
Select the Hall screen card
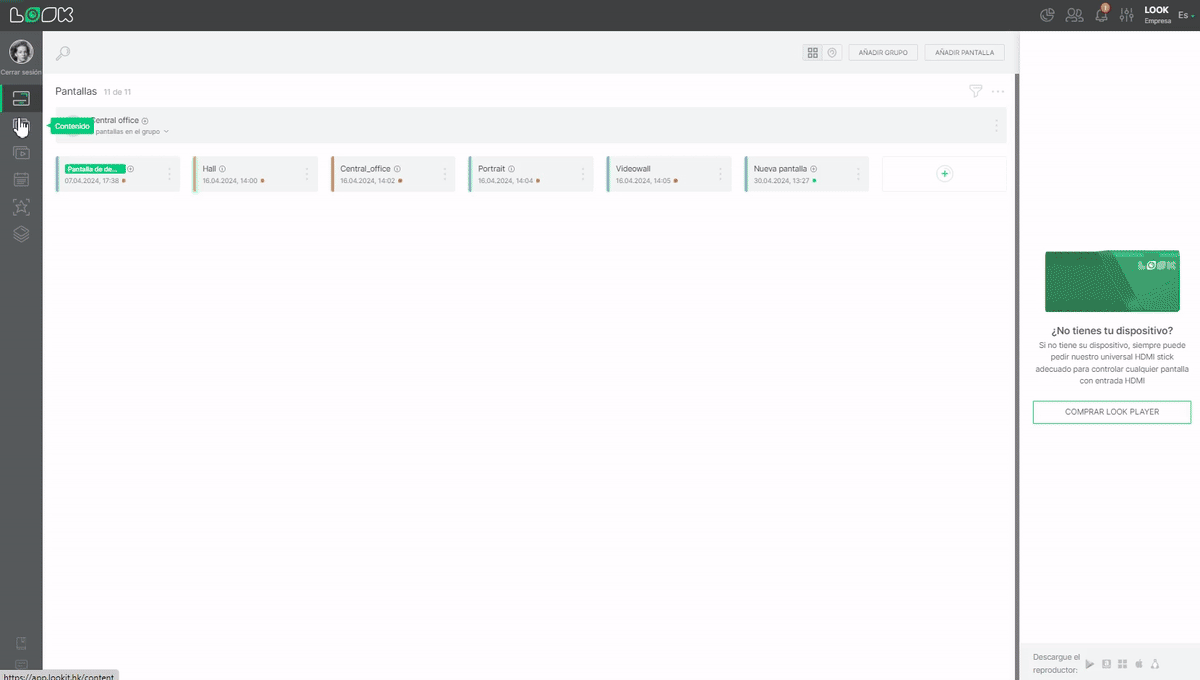(255, 174)
